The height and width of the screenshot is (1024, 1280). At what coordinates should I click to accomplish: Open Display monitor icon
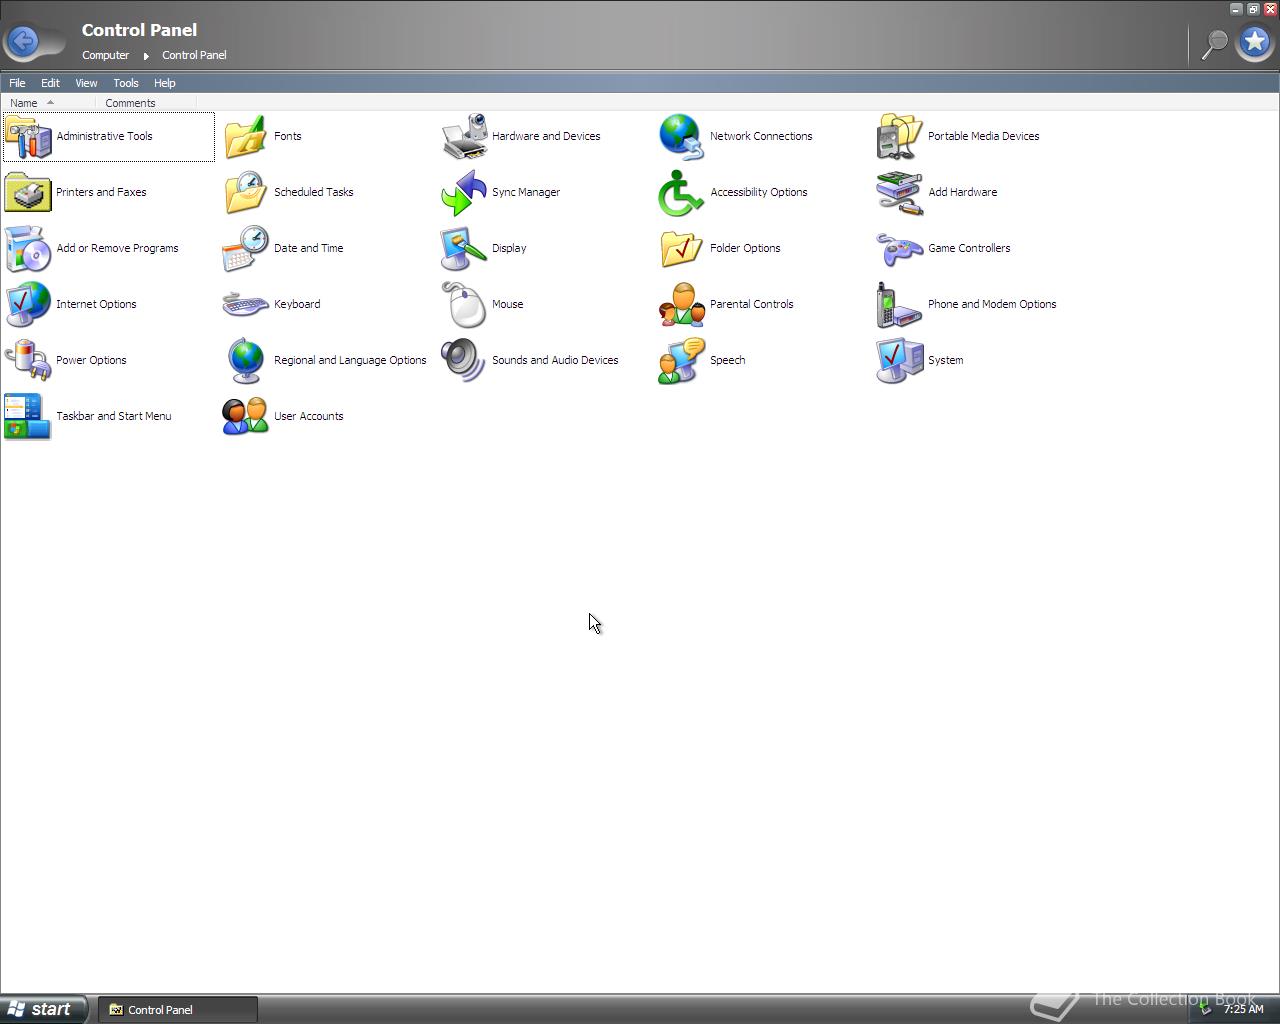464,248
